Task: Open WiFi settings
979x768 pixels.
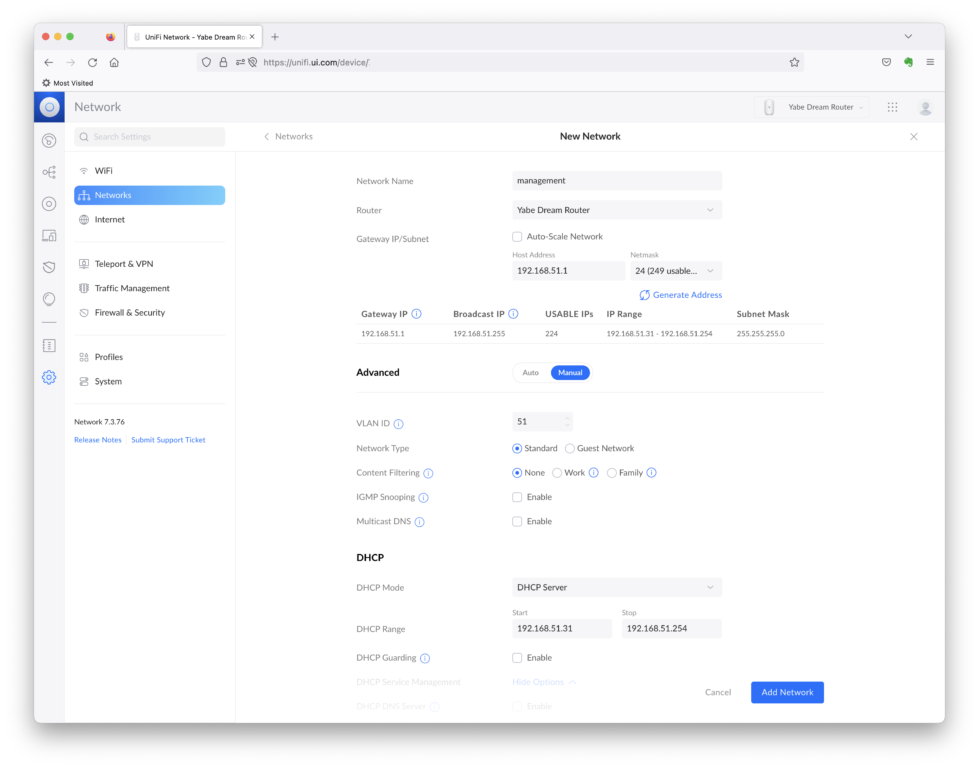Action: [149, 170]
